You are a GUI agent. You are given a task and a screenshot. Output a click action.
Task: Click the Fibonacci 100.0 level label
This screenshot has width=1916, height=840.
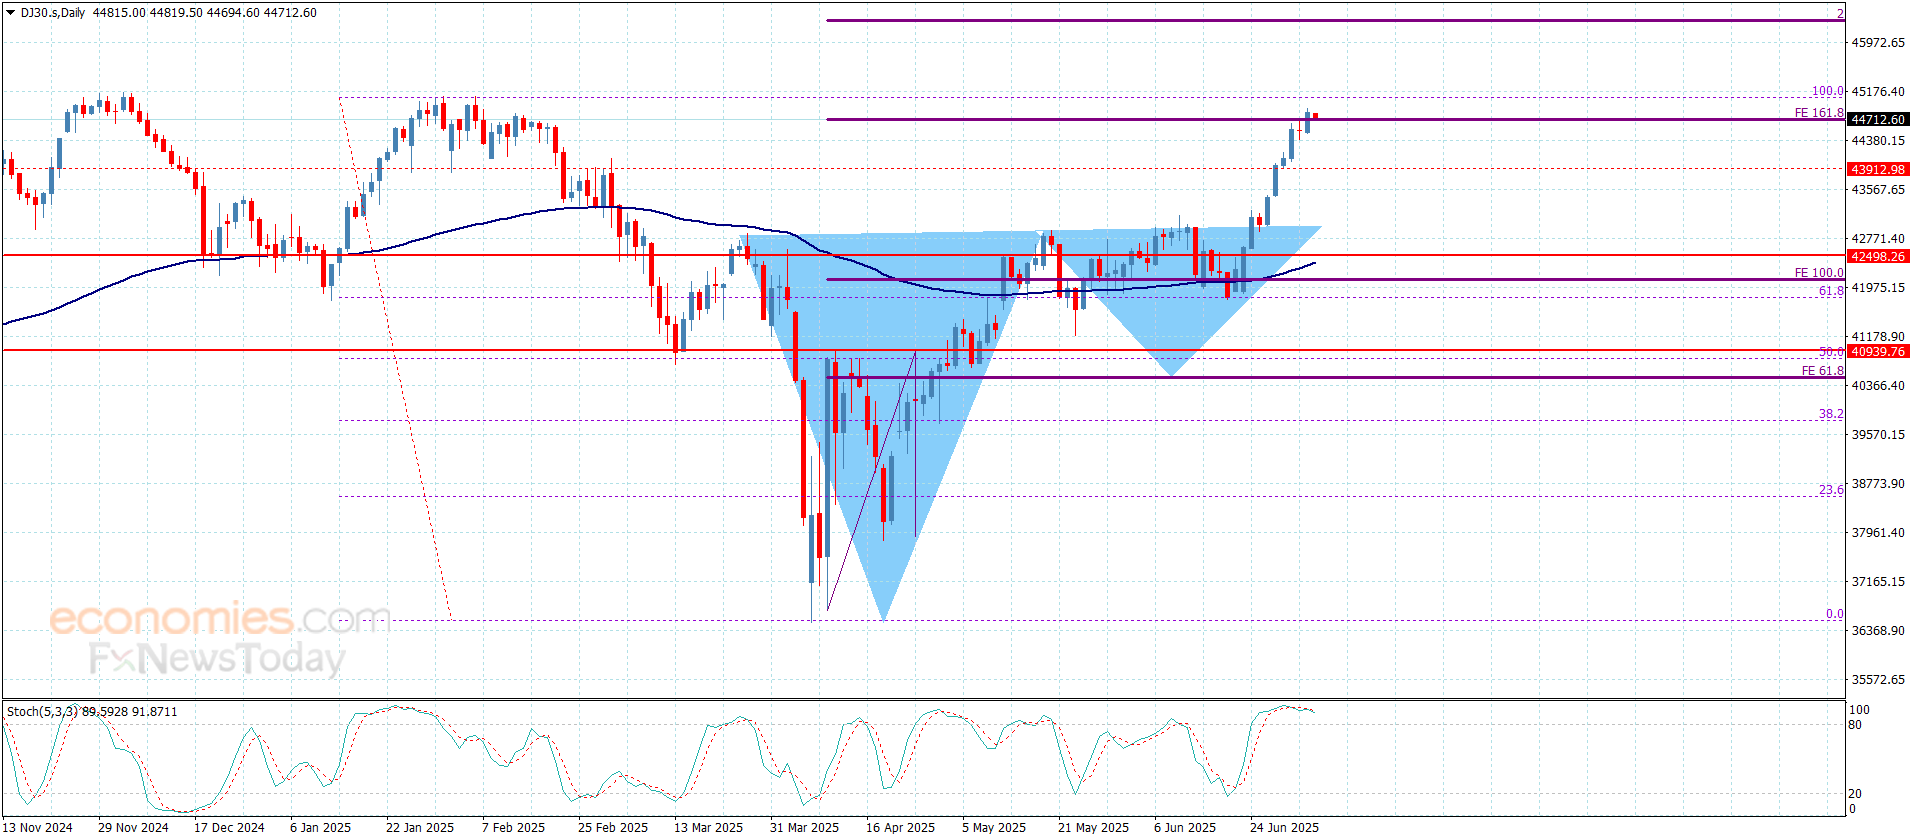click(1828, 91)
